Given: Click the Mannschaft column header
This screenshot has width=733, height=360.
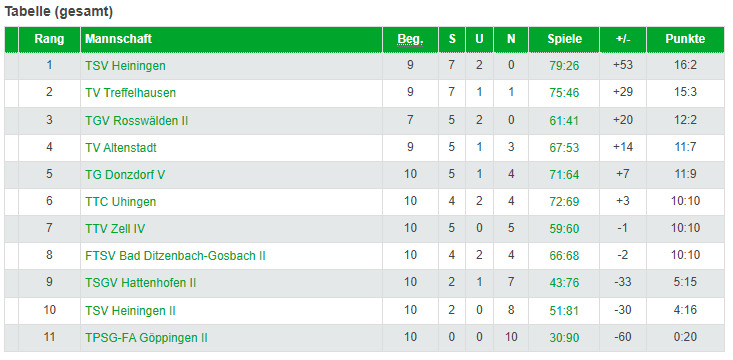Looking at the screenshot, I should [118, 39].
